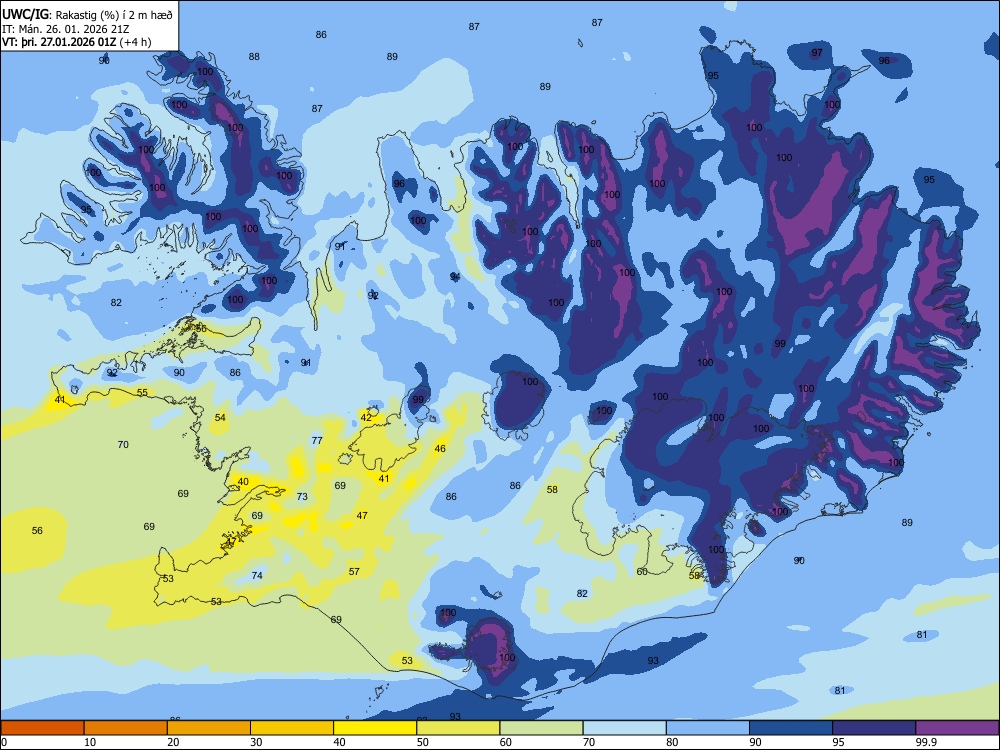This screenshot has height=750, width=1000.
Task: Click the map value "77"
Action: point(317,441)
